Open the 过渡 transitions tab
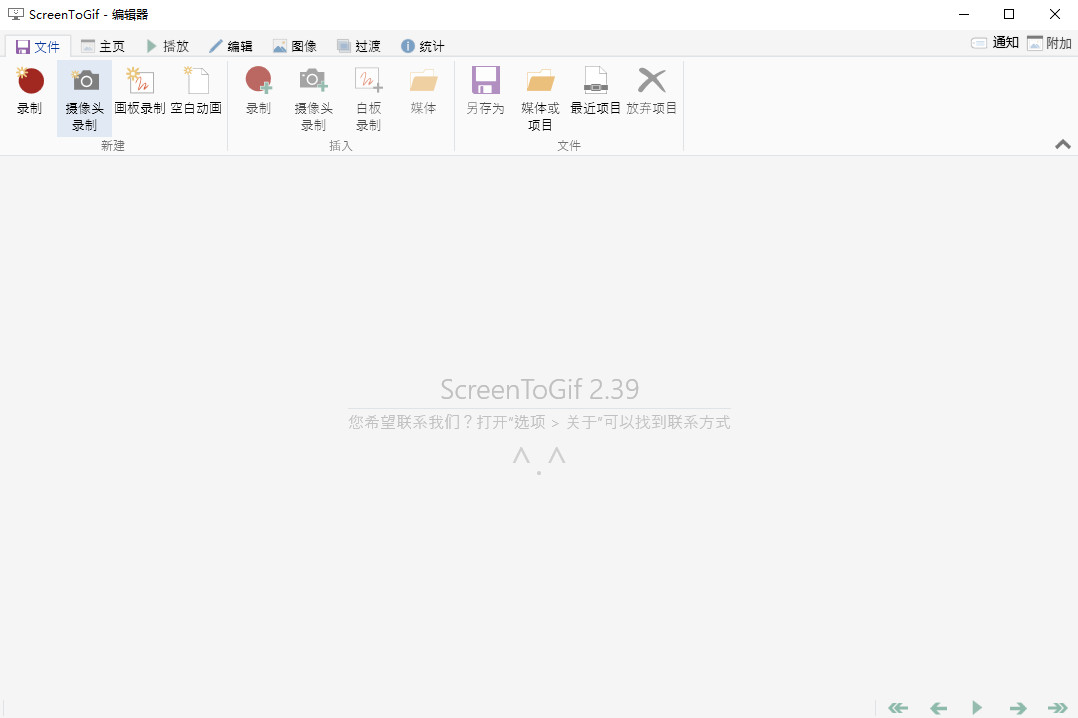The image size is (1078, 718). click(x=359, y=45)
